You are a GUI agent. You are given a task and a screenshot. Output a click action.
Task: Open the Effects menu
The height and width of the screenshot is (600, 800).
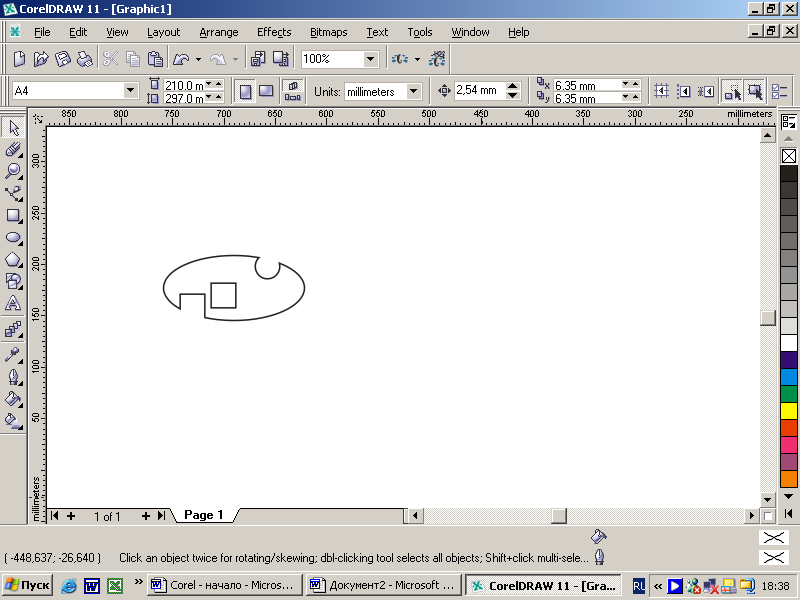tap(274, 32)
